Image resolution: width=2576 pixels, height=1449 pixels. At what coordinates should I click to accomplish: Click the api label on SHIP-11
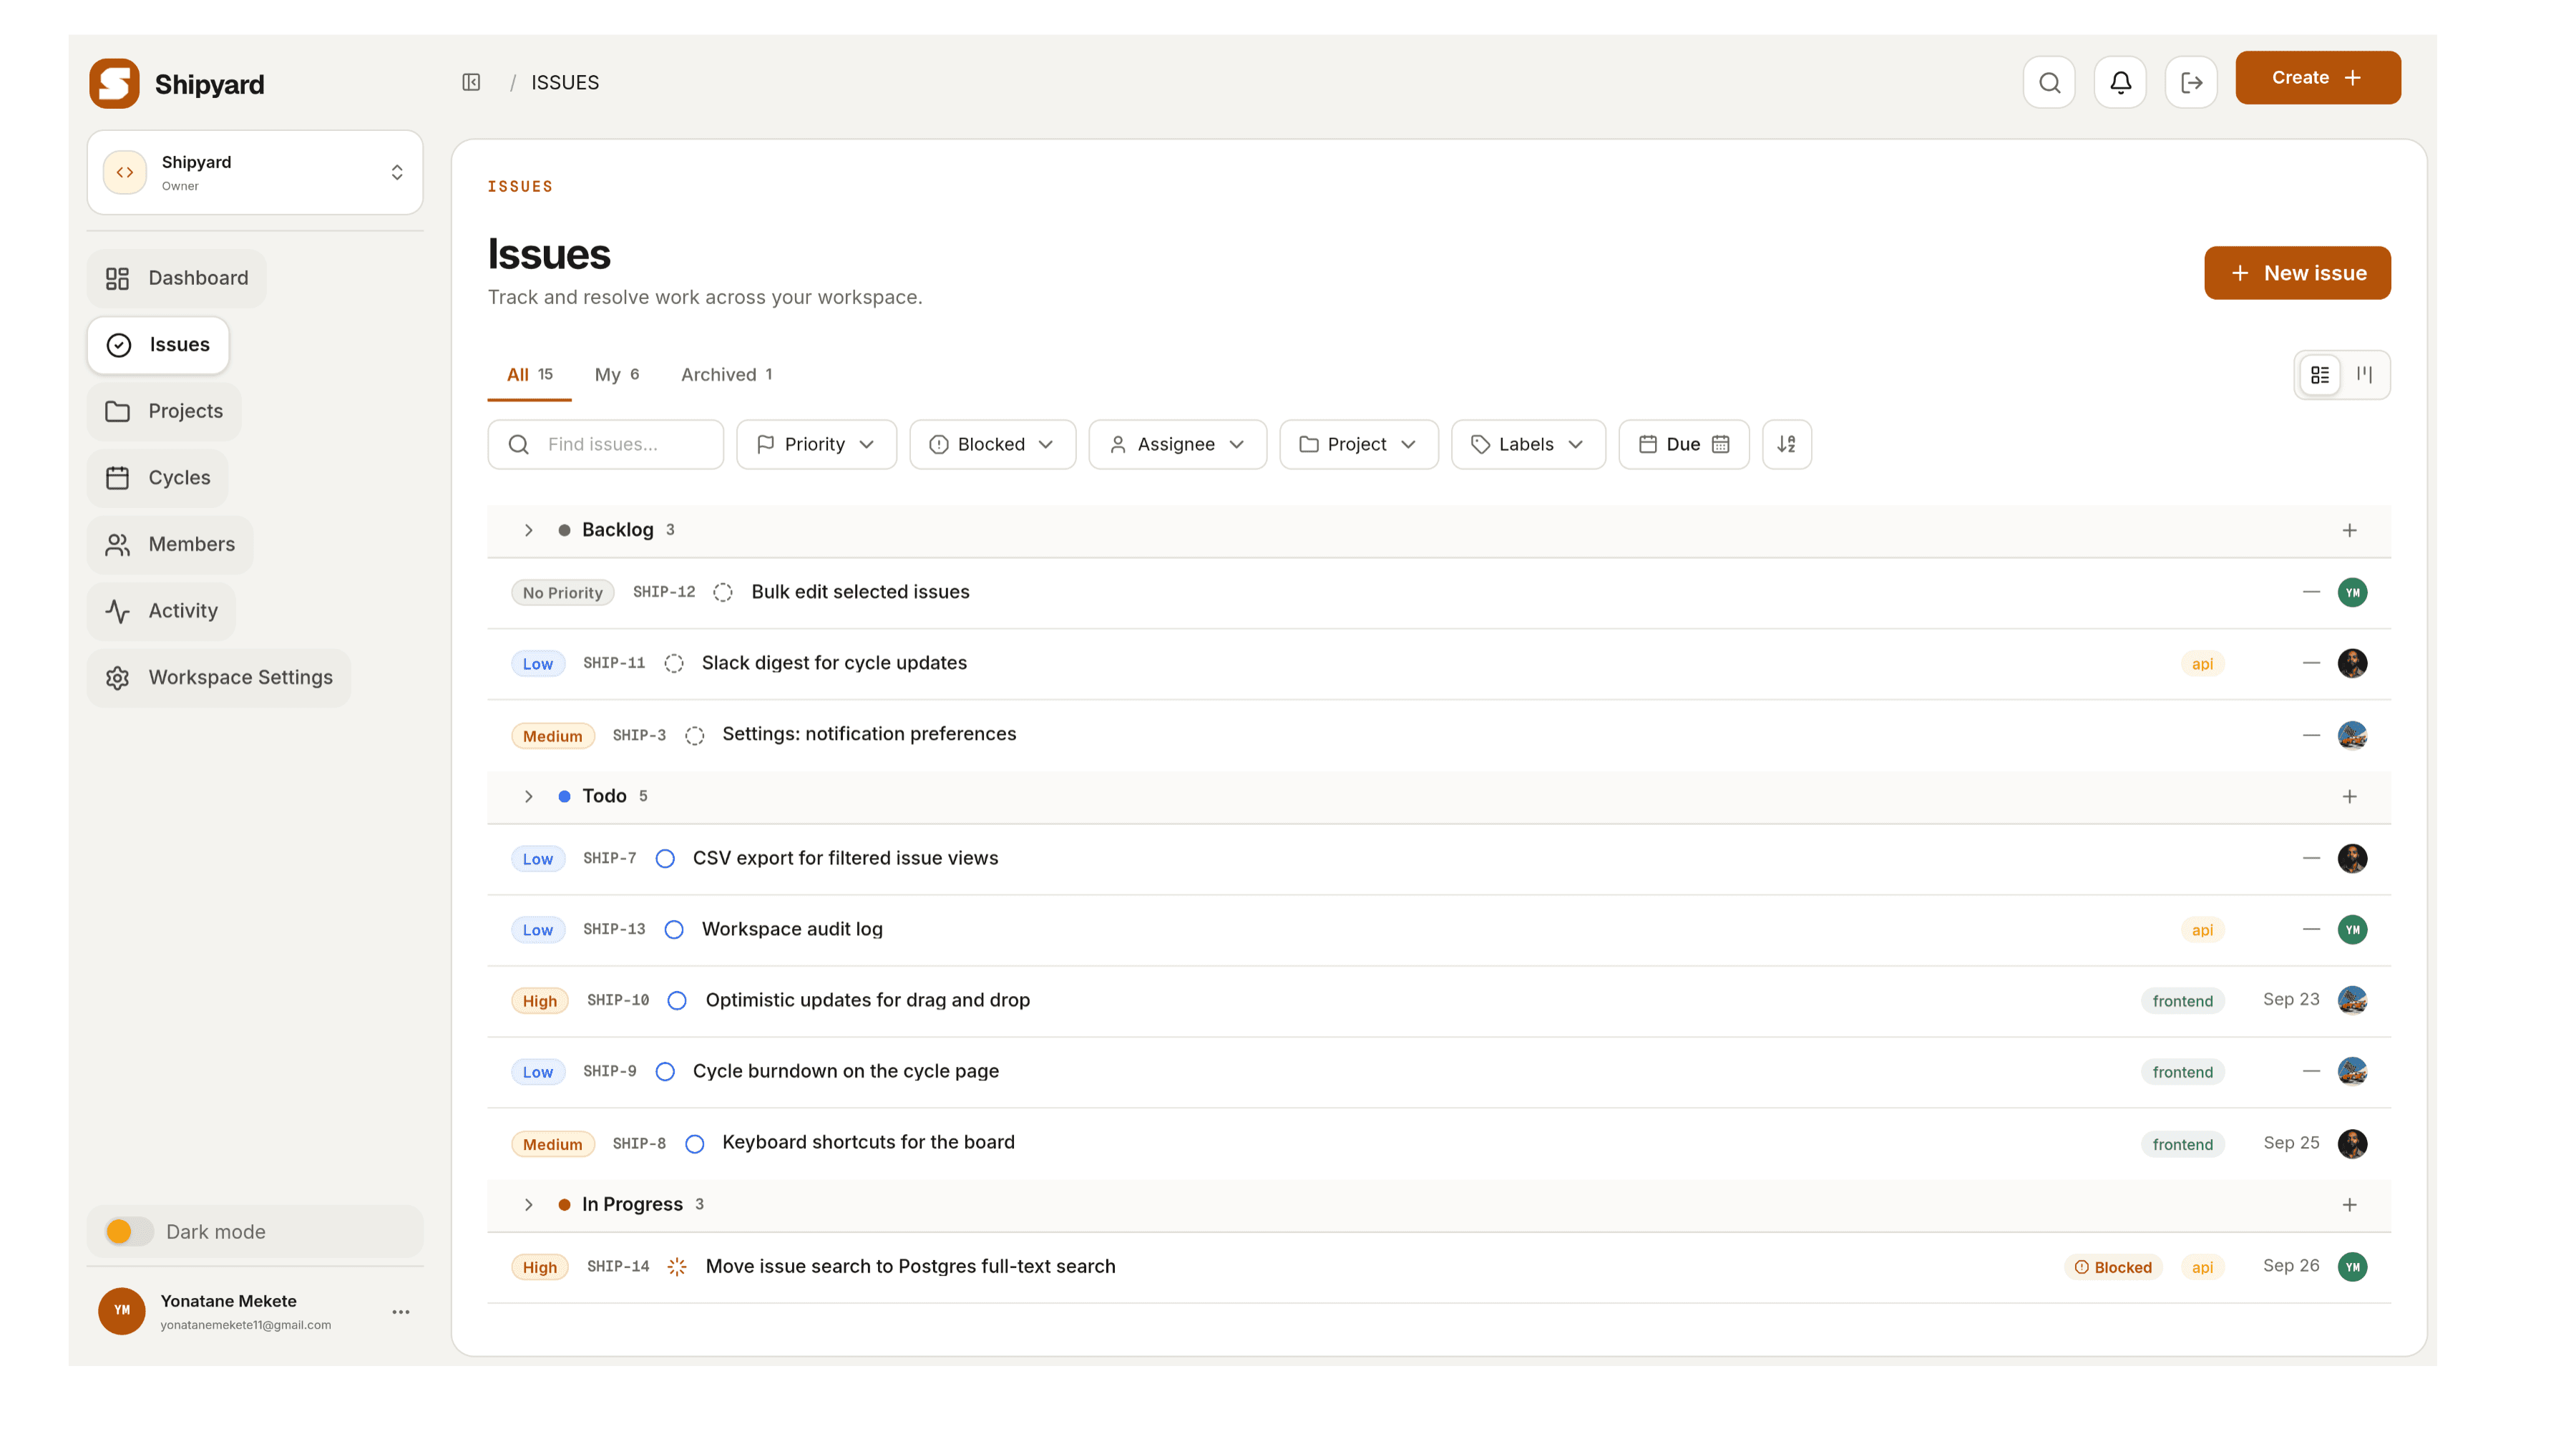2202,664
